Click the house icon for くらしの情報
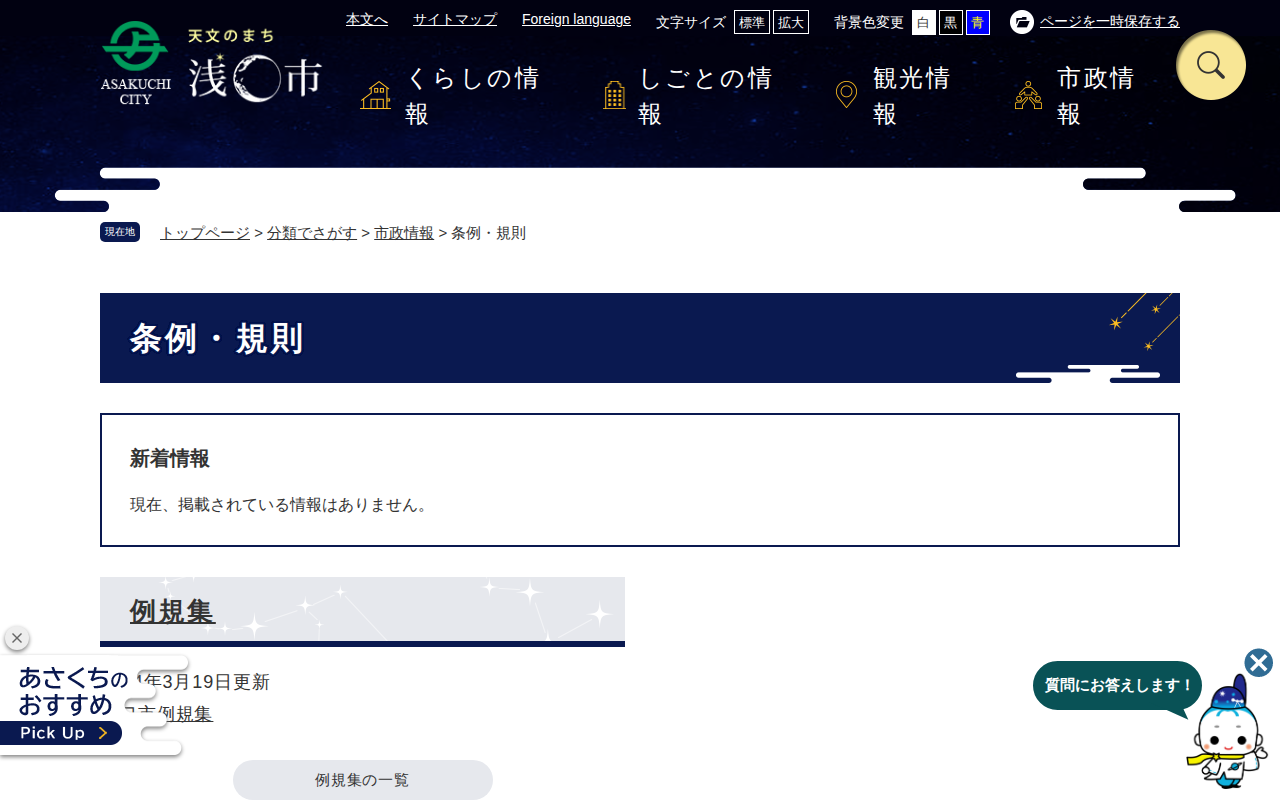This screenshot has width=1280, height=800. pyautogui.click(x=376, y=96)
